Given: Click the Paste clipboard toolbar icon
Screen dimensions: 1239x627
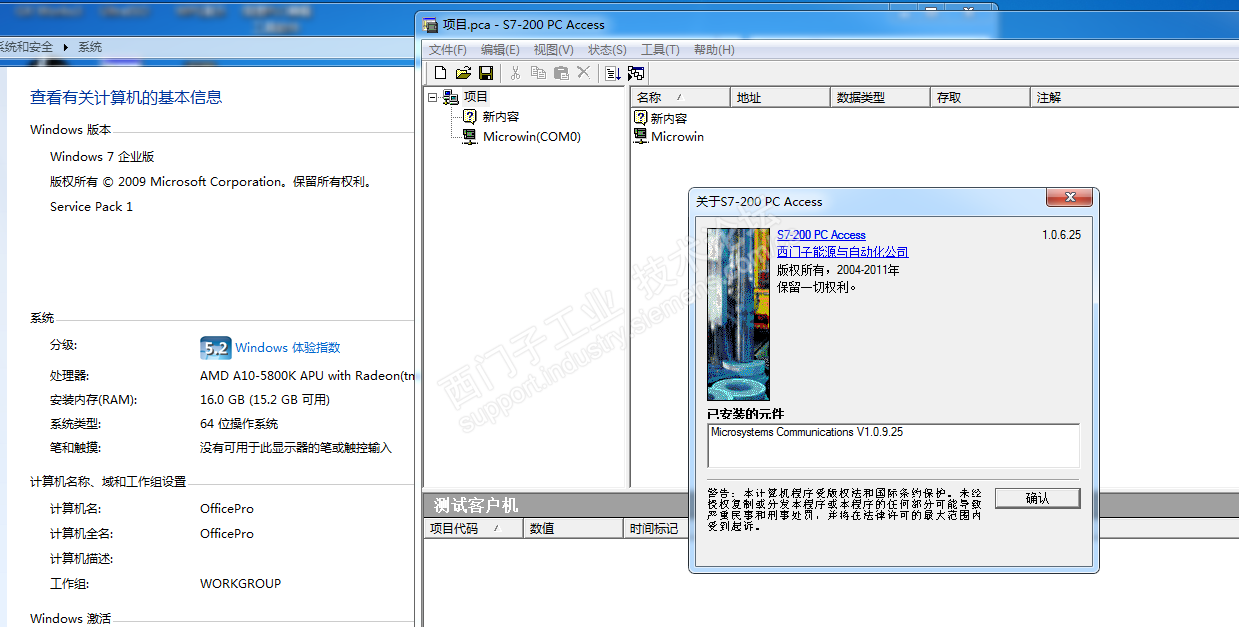Looking at the screenshot, I should [x=561, y=73].
